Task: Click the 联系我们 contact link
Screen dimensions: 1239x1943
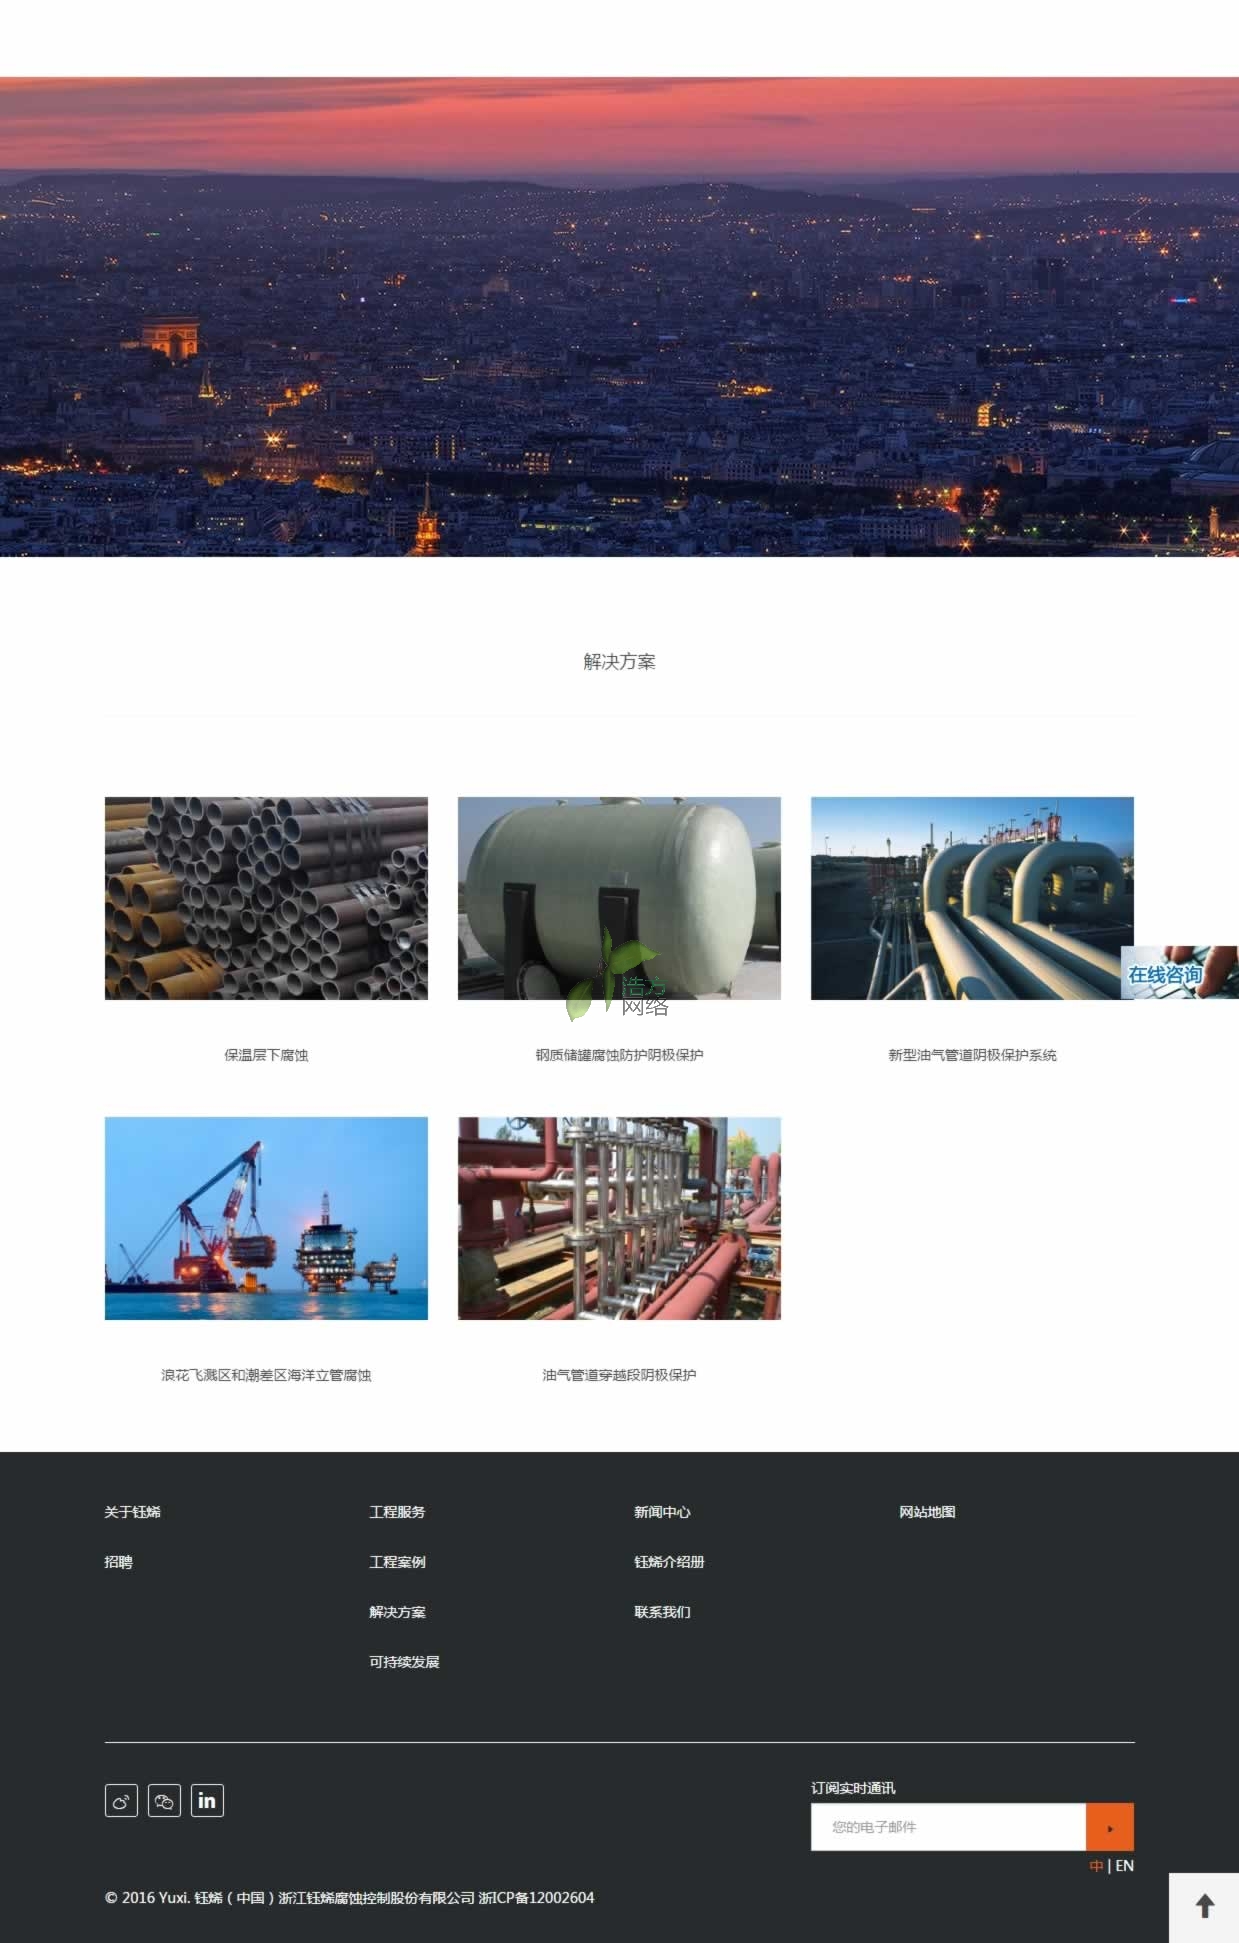Action: coord(662,1612)
